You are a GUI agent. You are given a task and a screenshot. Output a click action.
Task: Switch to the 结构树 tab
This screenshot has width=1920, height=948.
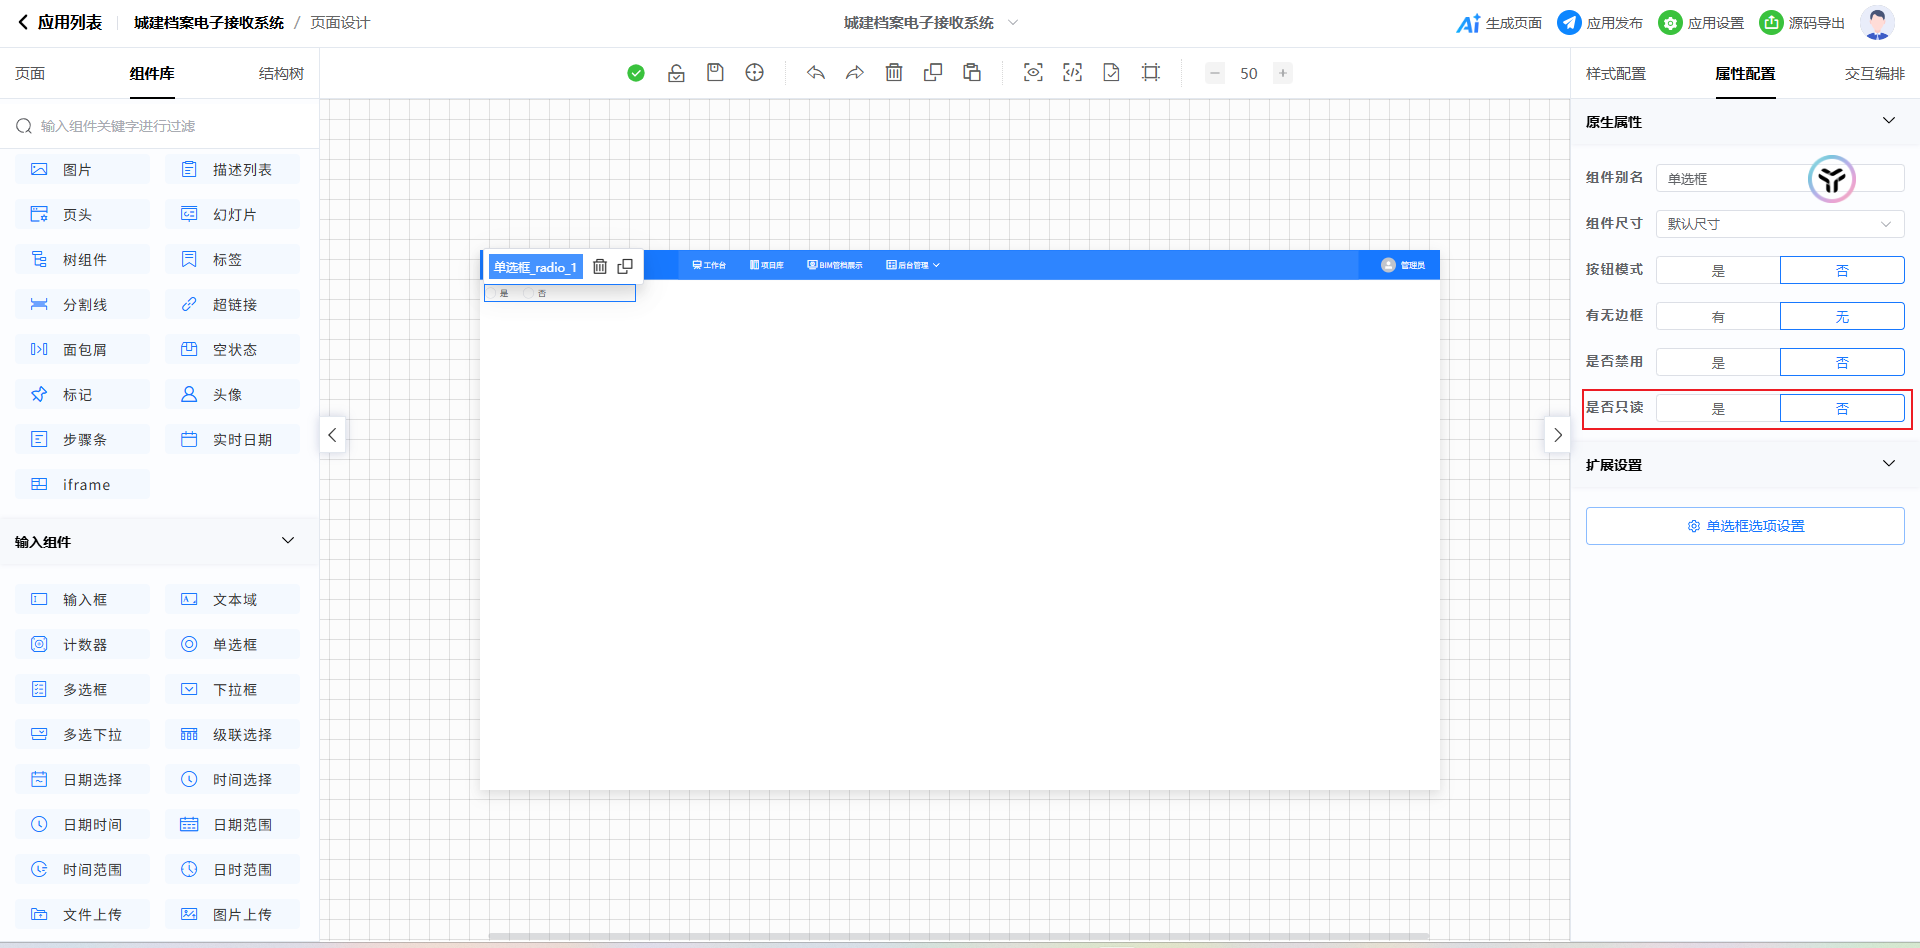281,74
